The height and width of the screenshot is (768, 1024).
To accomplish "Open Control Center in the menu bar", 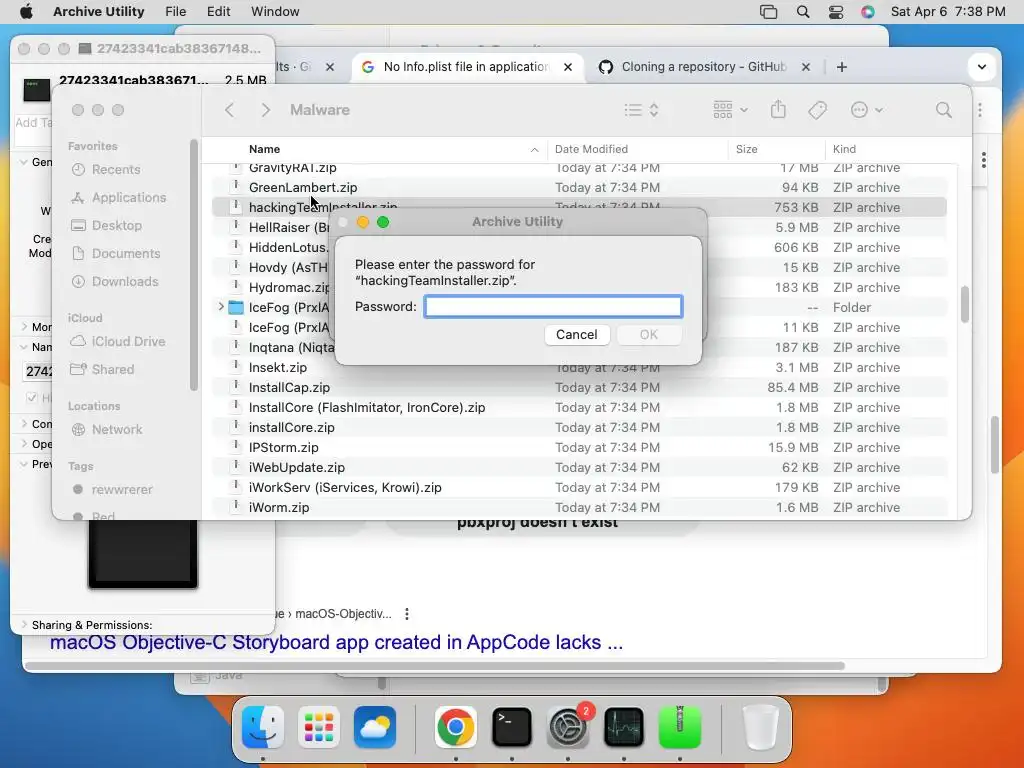I will pyautogui.click(x=835, y=12).
